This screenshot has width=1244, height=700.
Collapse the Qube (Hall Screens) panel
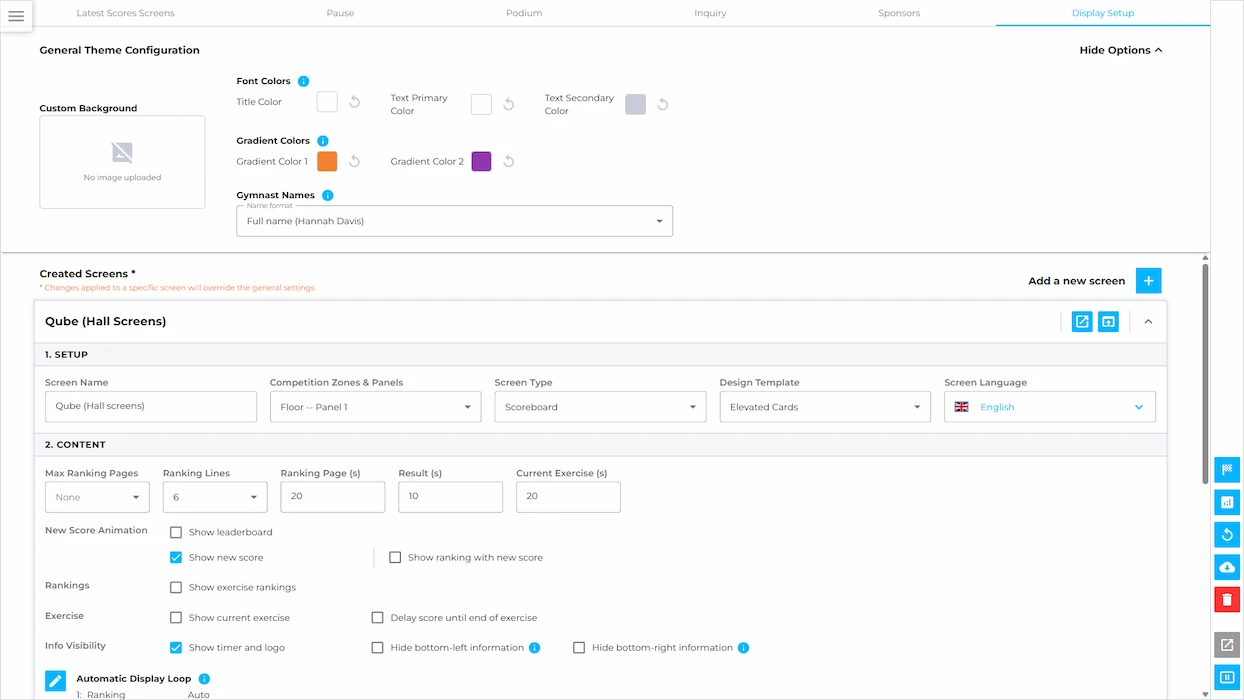point(1148,321)
